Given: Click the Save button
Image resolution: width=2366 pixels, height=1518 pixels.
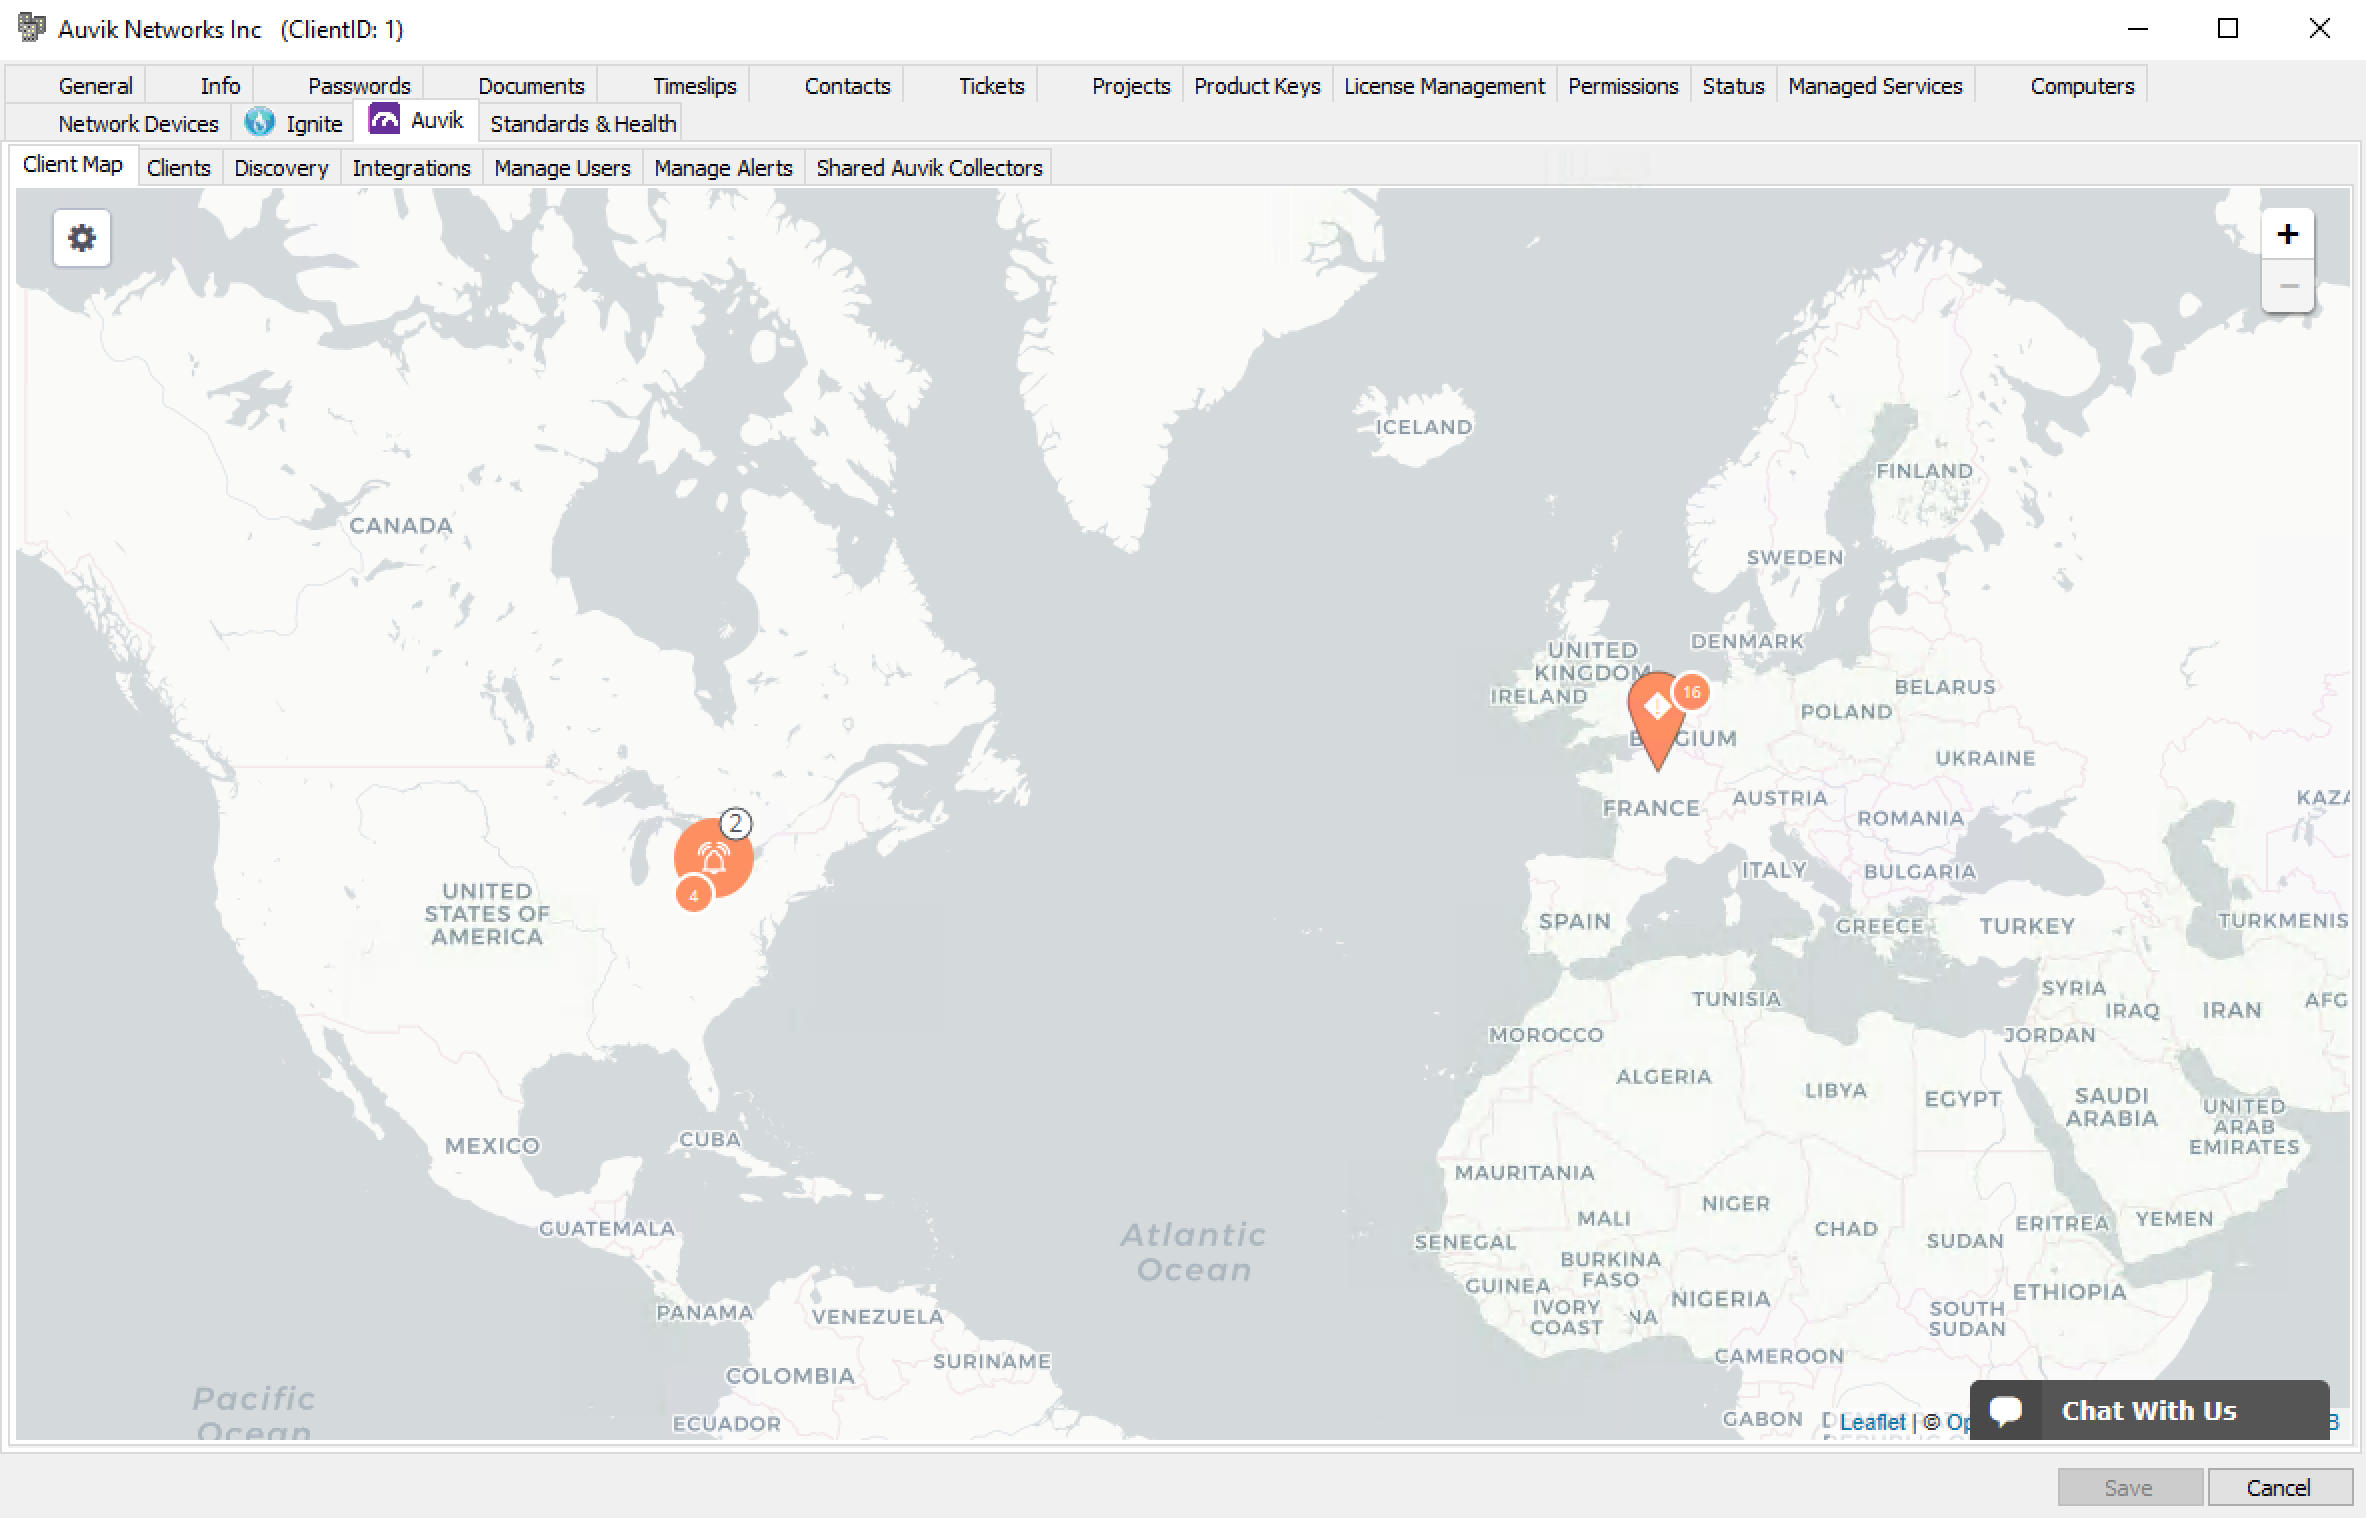Looking at the screenshot, I should [2129, 1488].
